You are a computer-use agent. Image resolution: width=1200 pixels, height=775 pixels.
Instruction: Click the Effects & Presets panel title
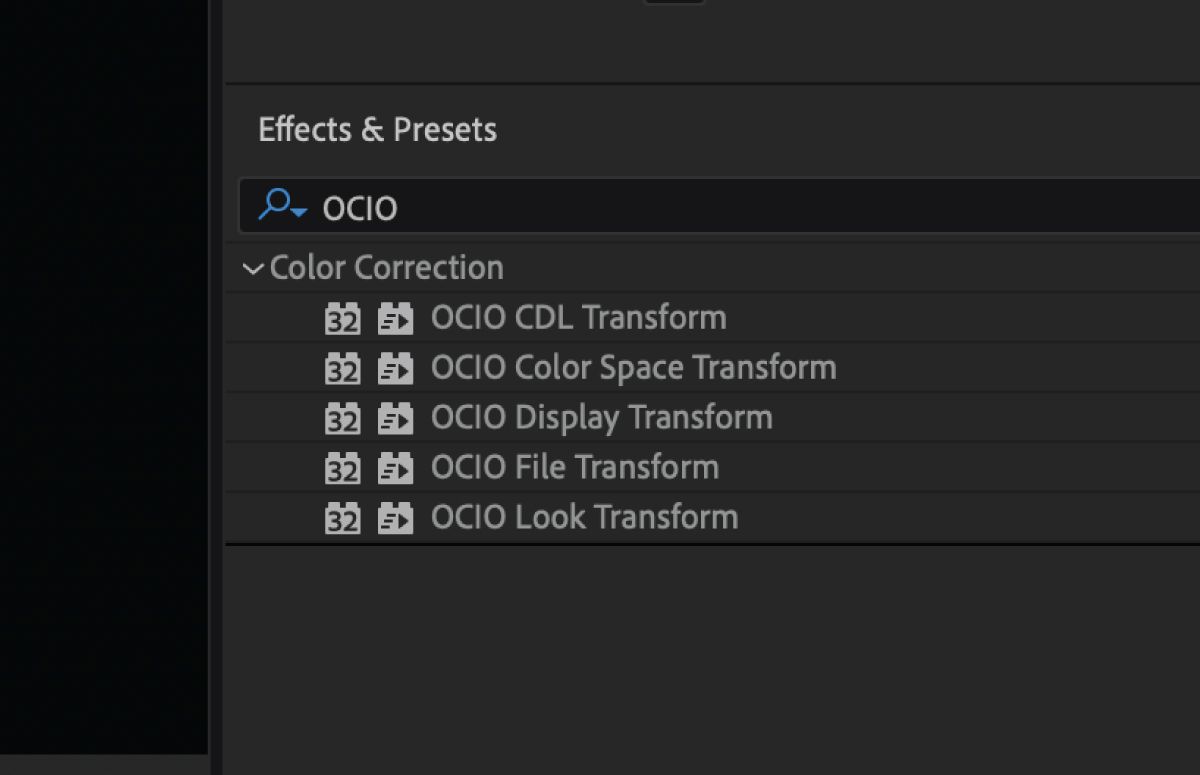(377, 129)
